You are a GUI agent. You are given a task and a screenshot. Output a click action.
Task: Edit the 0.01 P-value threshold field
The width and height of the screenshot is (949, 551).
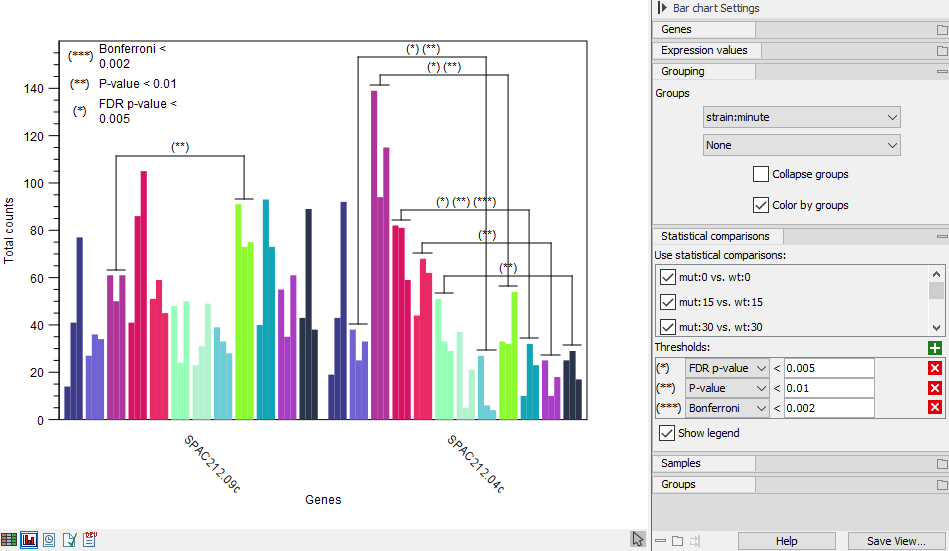click(x=828, y=388)
